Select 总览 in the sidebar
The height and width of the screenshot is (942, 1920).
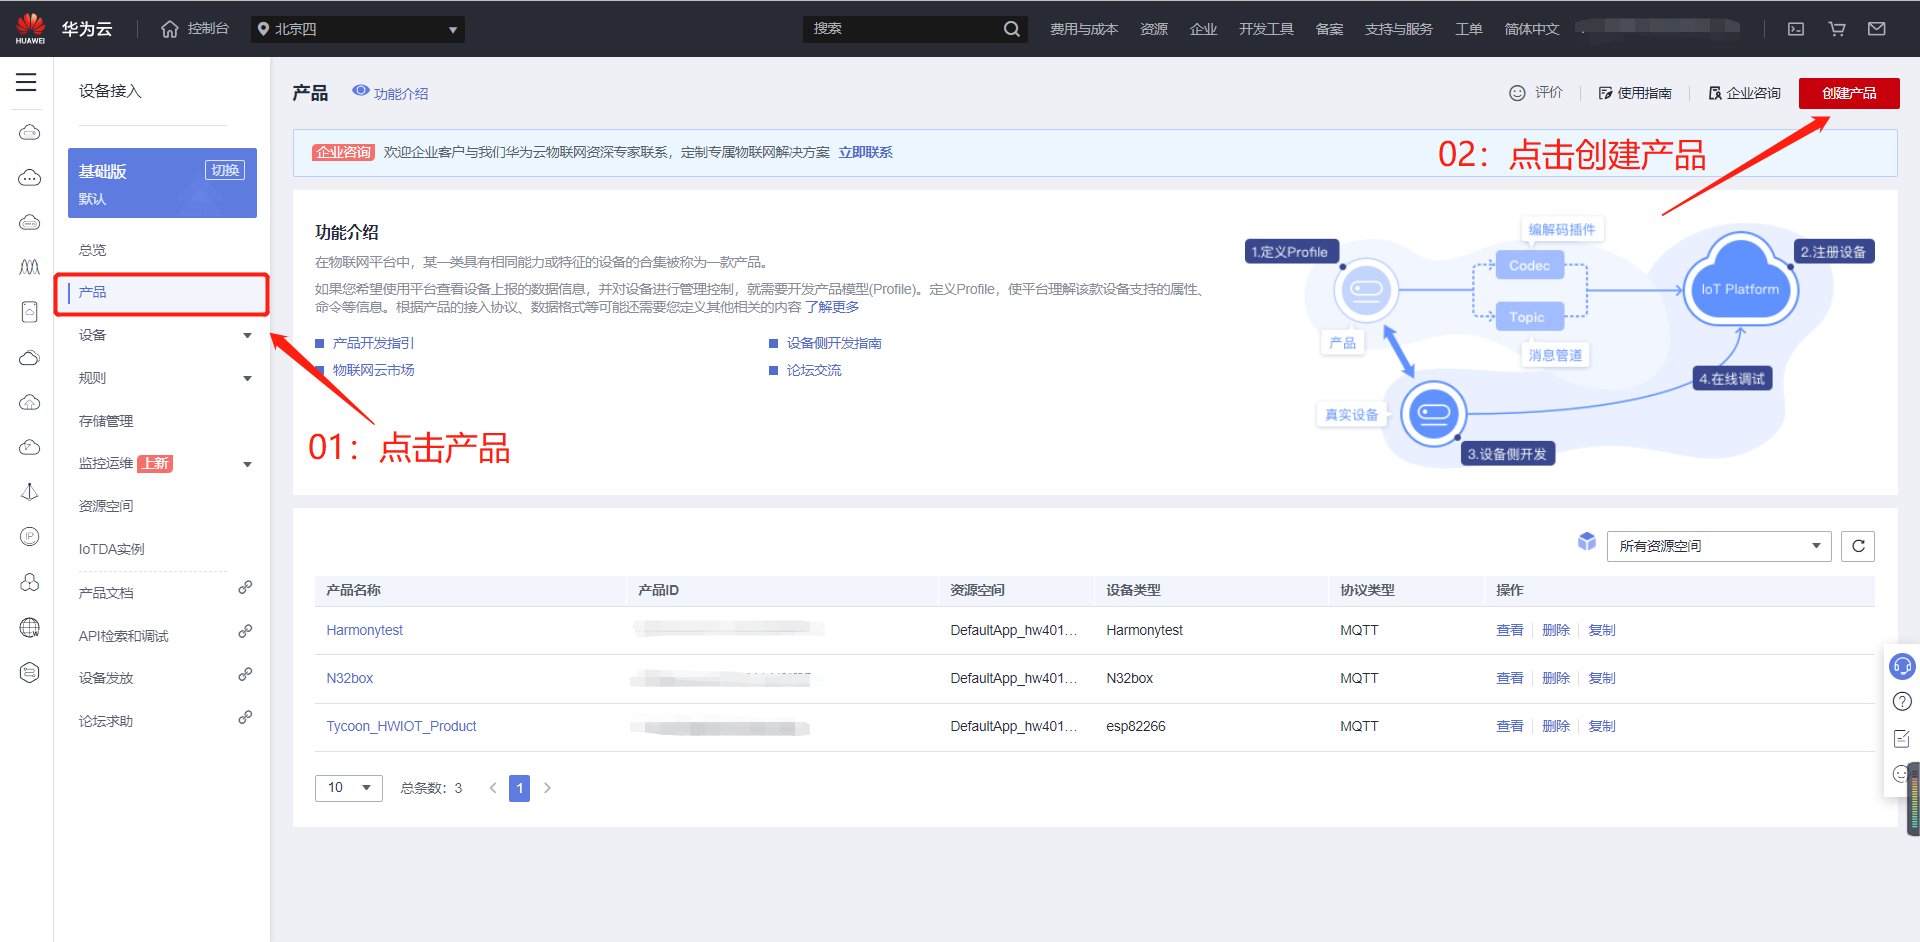coord(92,250)
